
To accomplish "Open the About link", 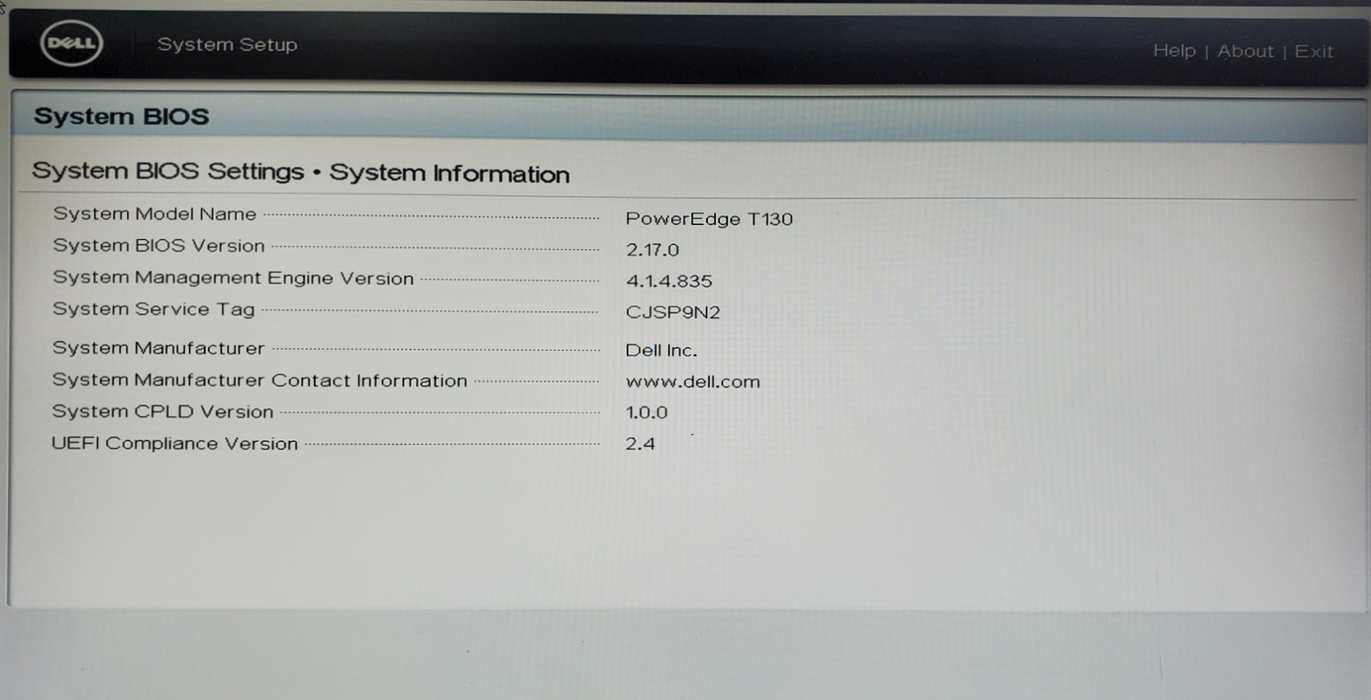I will pyautogui.click(x=1245, y=51).
